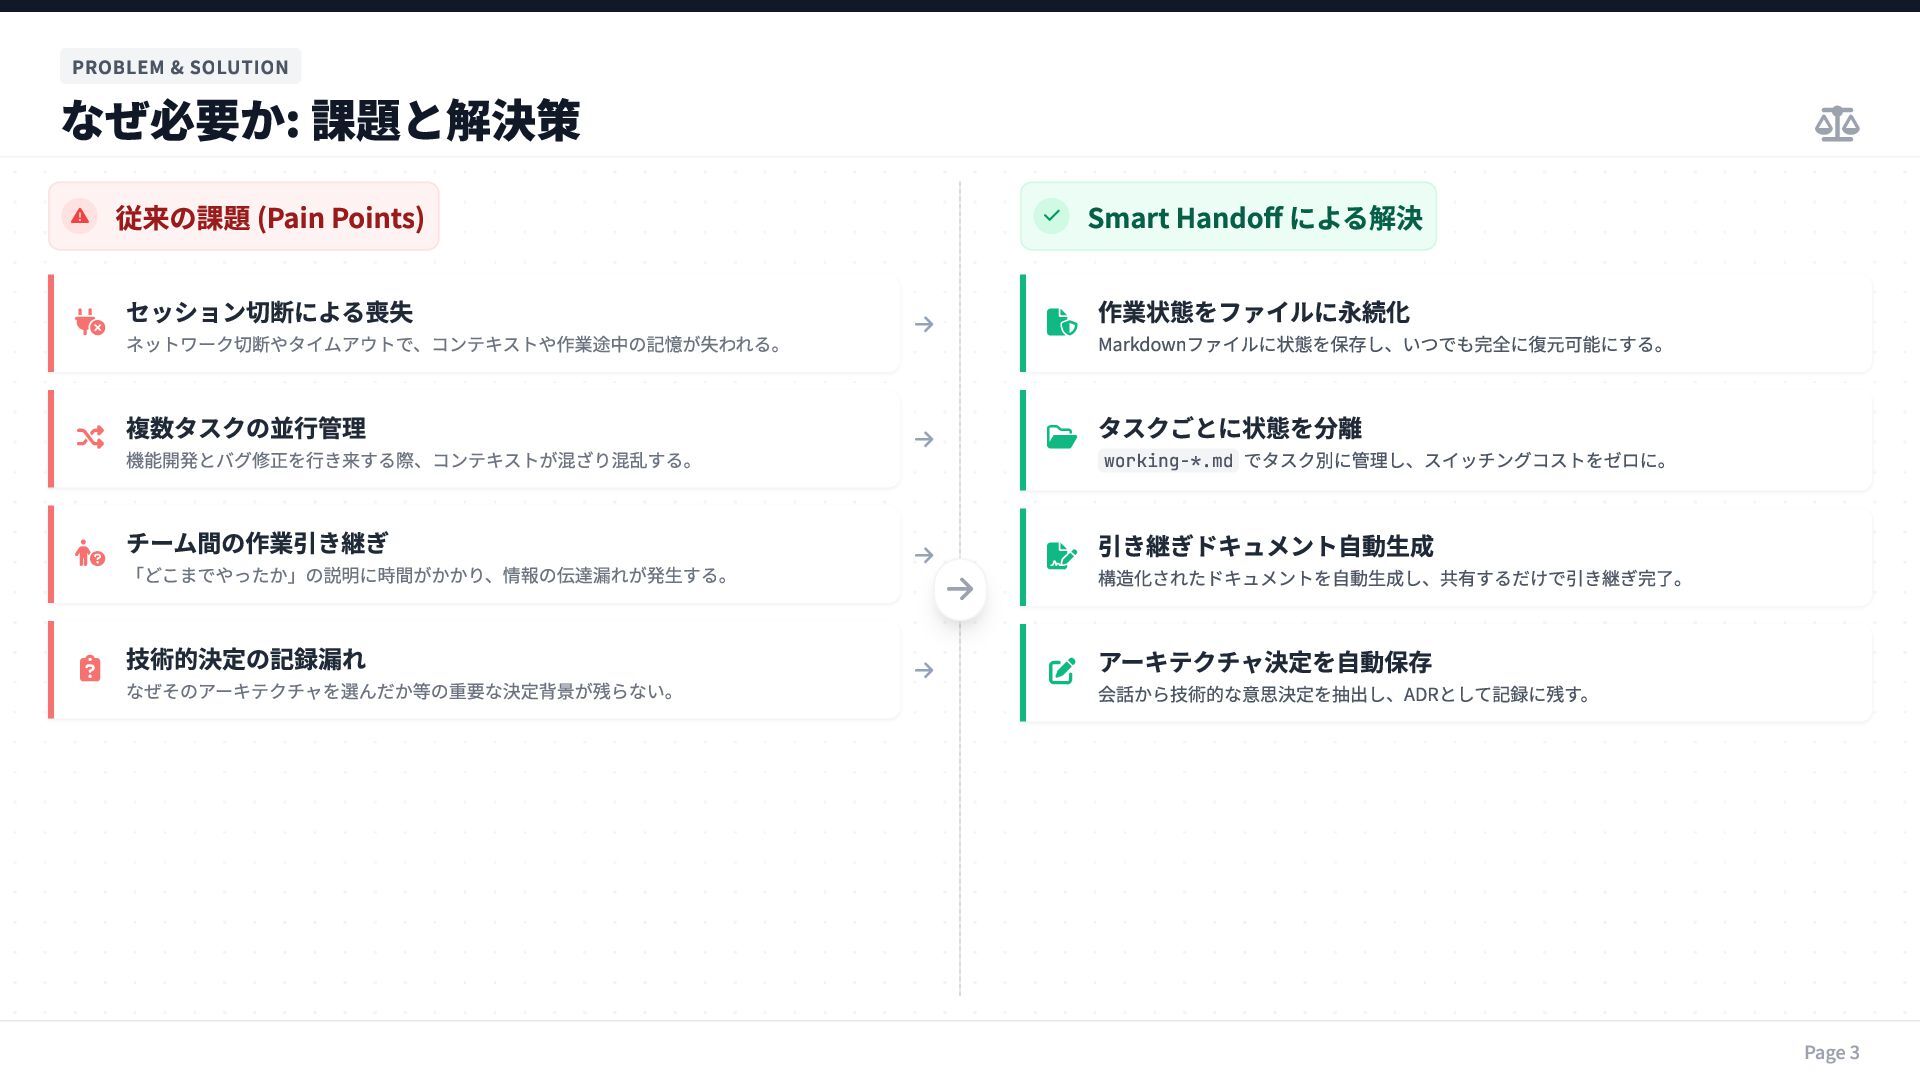
Task: Click the red warning triangle icon
Action: point(80,216)
